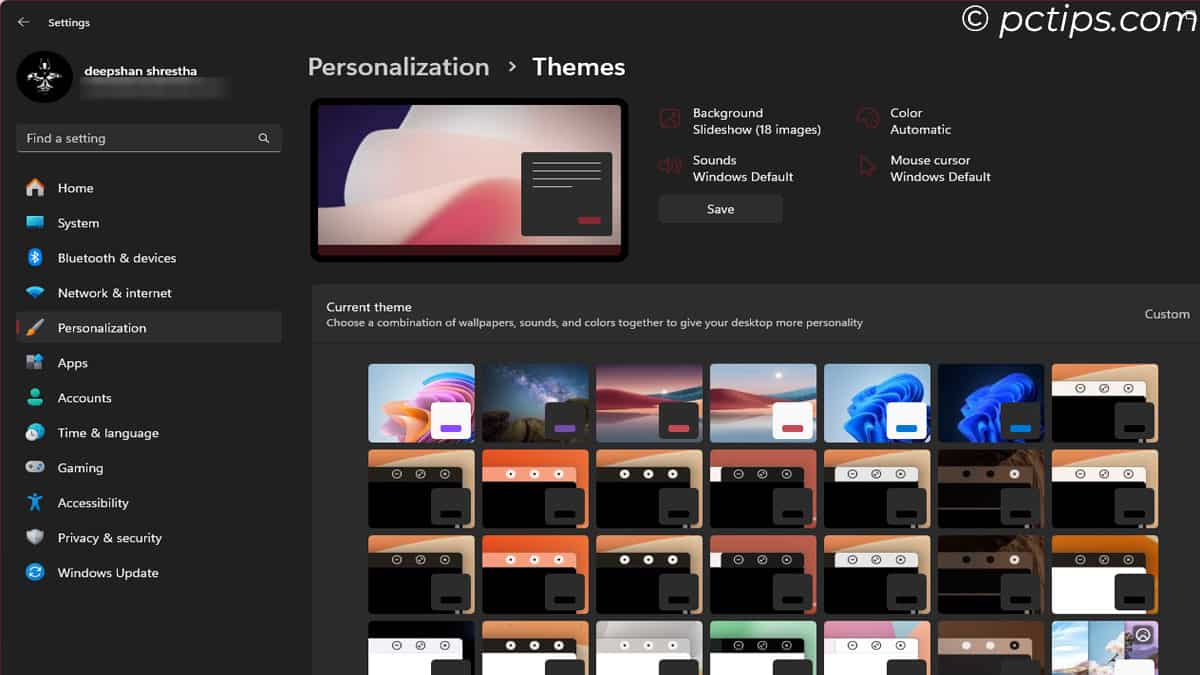This screenshot has height=675, width=1200.
Task: Click the Find a setting search box
Action: click(120, 138)
